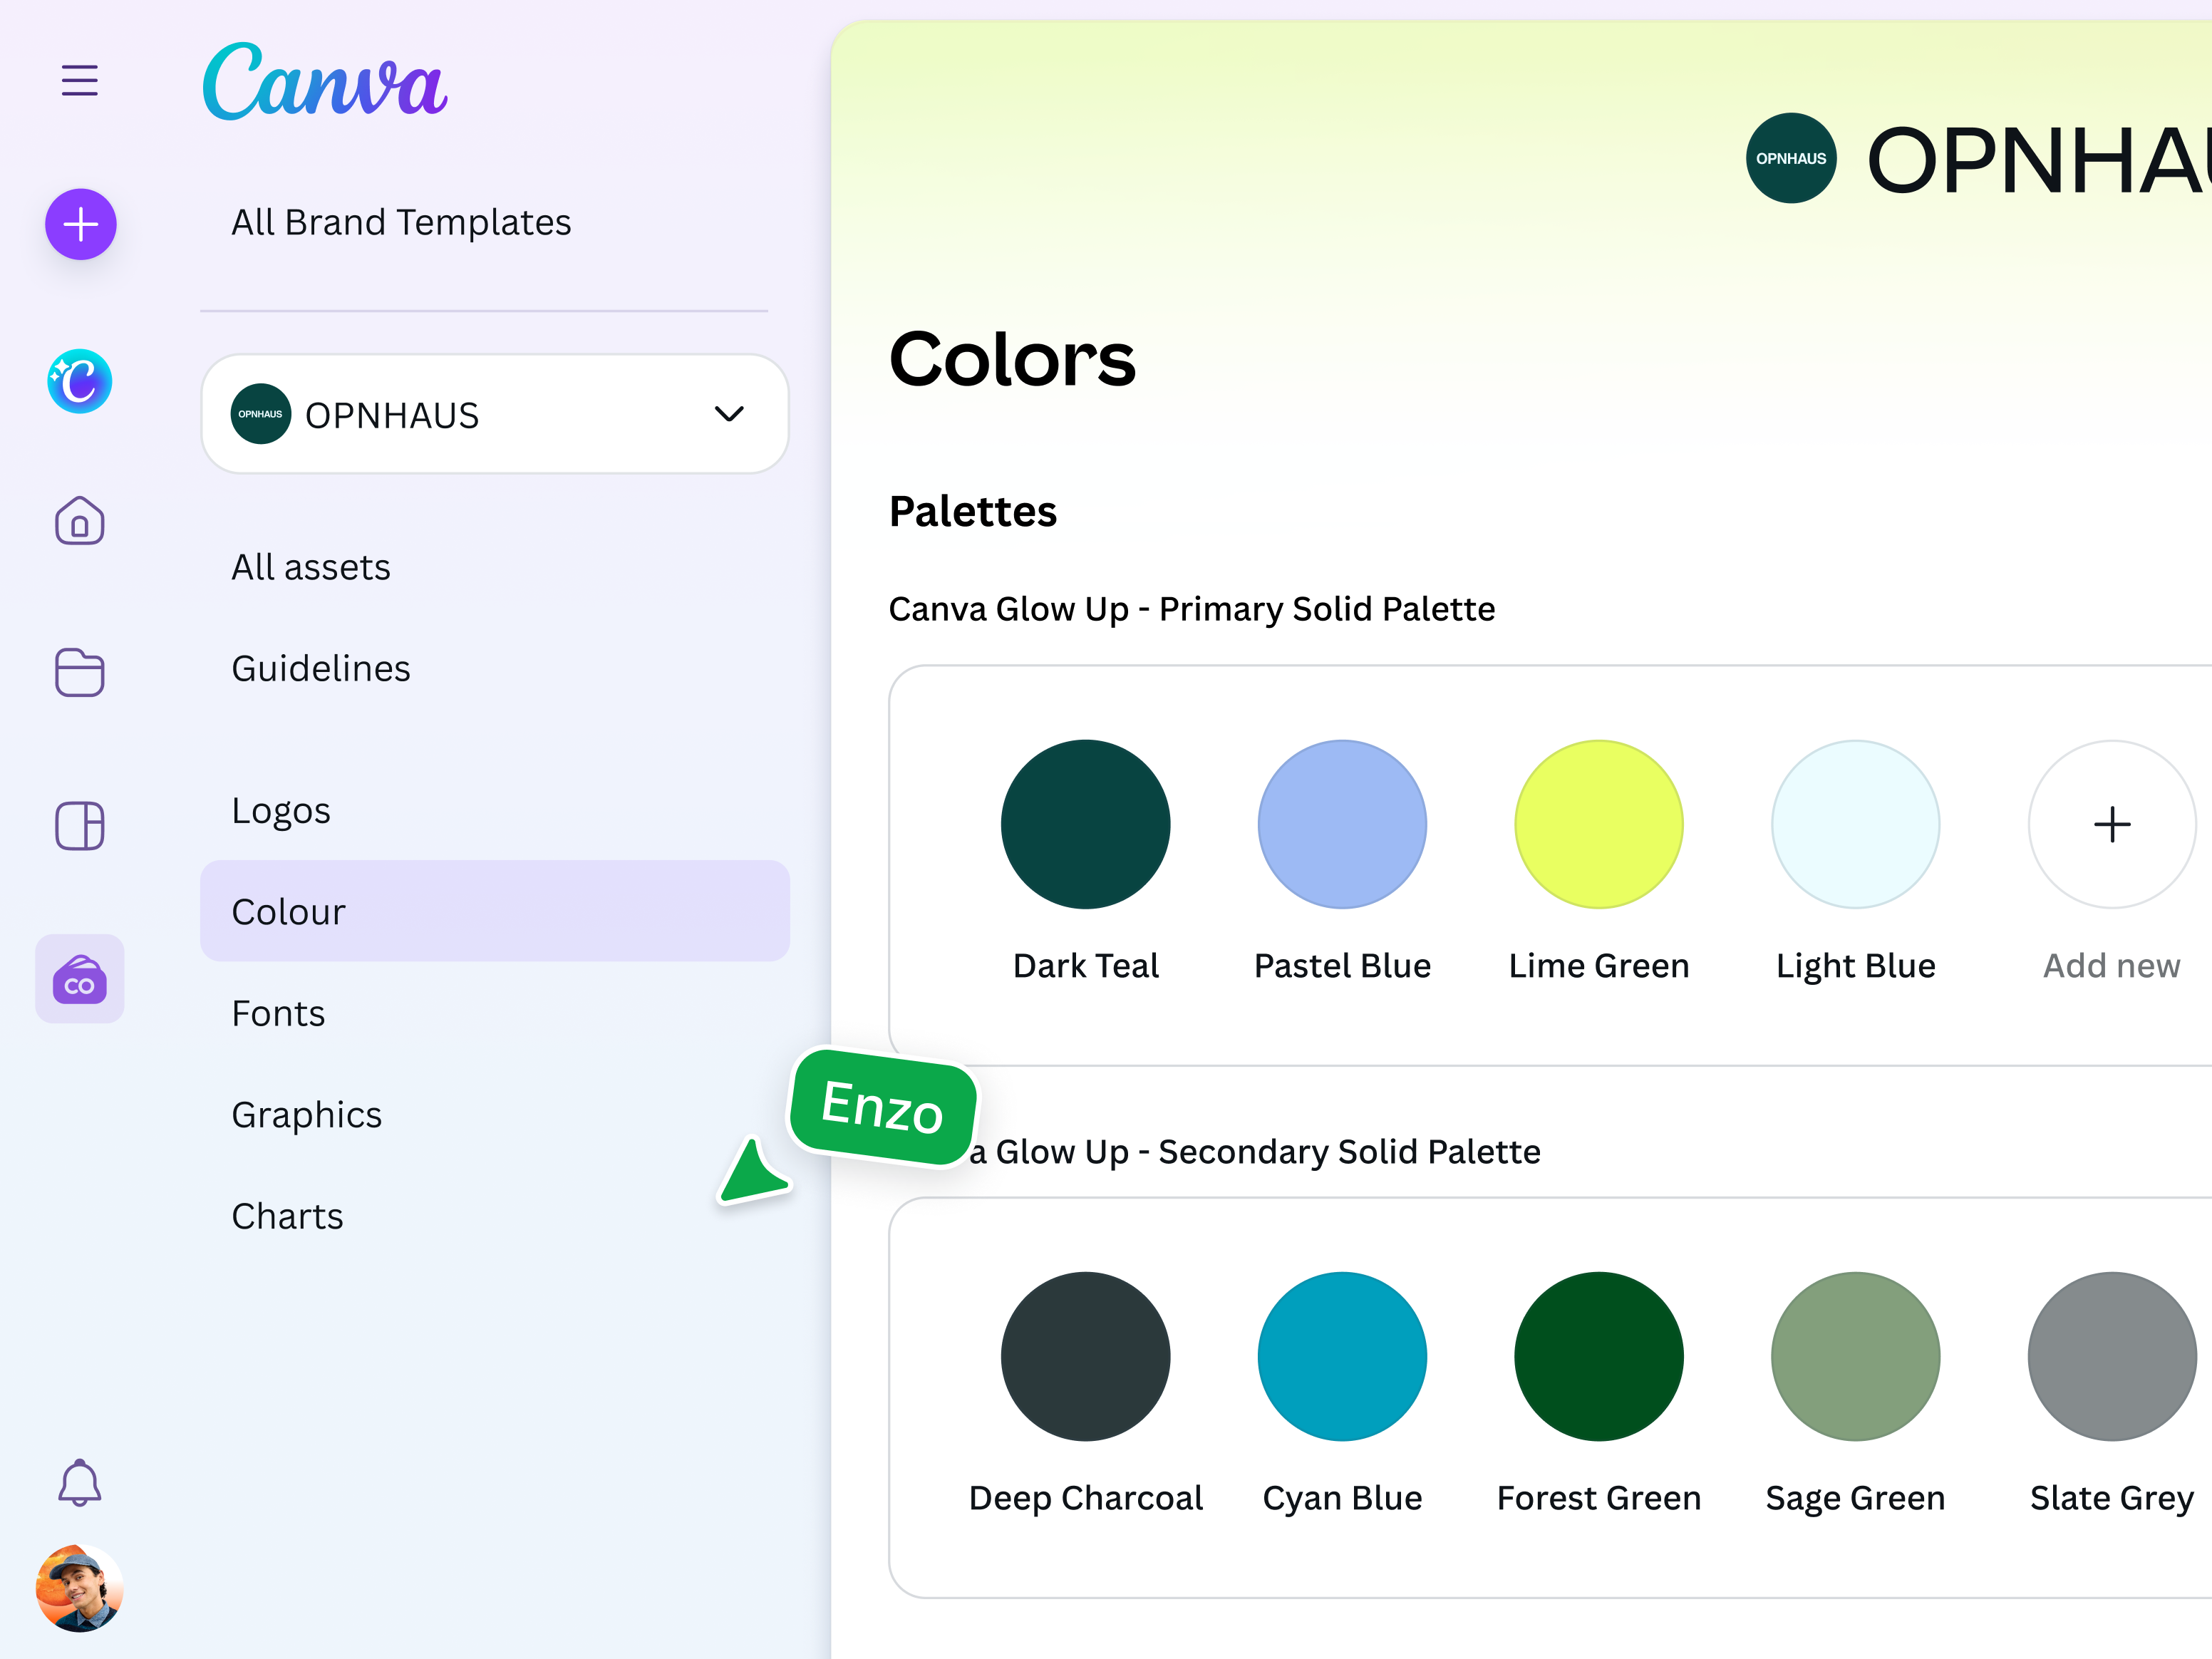Select the Dark Teal color swatch
Screen dimensions: 2212x1659
tap(1085, 824)
